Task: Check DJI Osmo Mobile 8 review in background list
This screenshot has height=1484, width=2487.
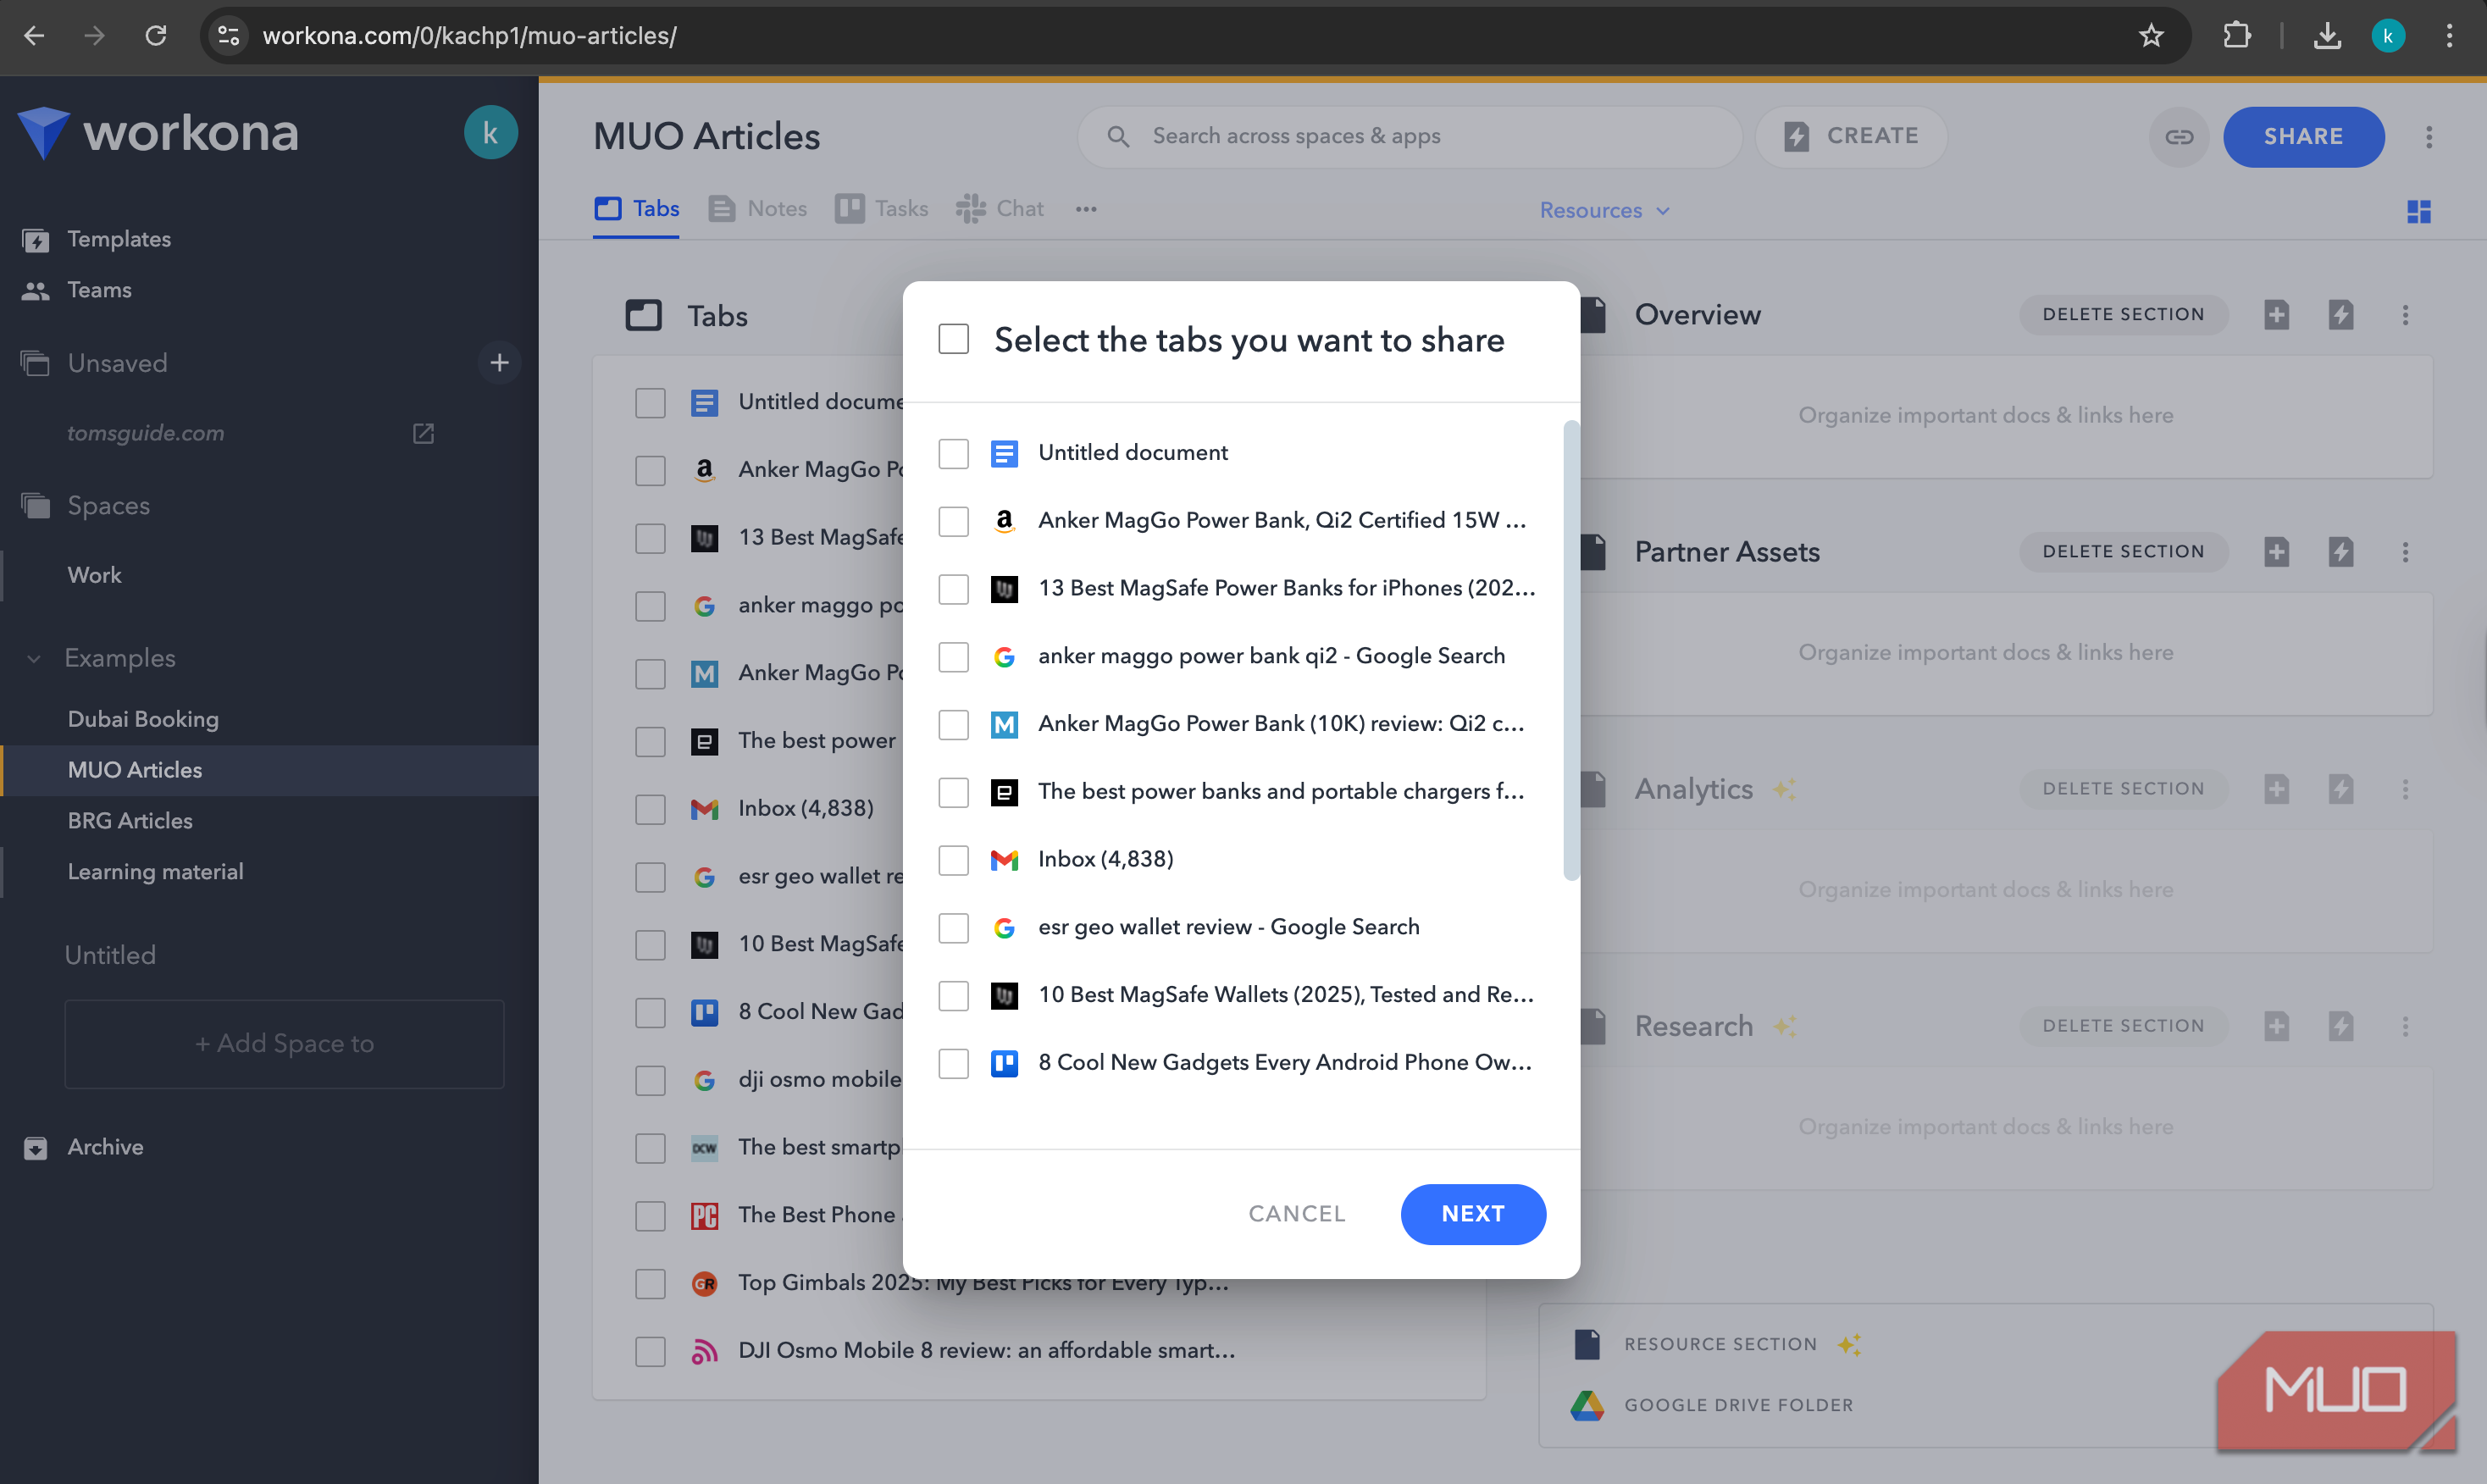Action: pos(650,1352)
